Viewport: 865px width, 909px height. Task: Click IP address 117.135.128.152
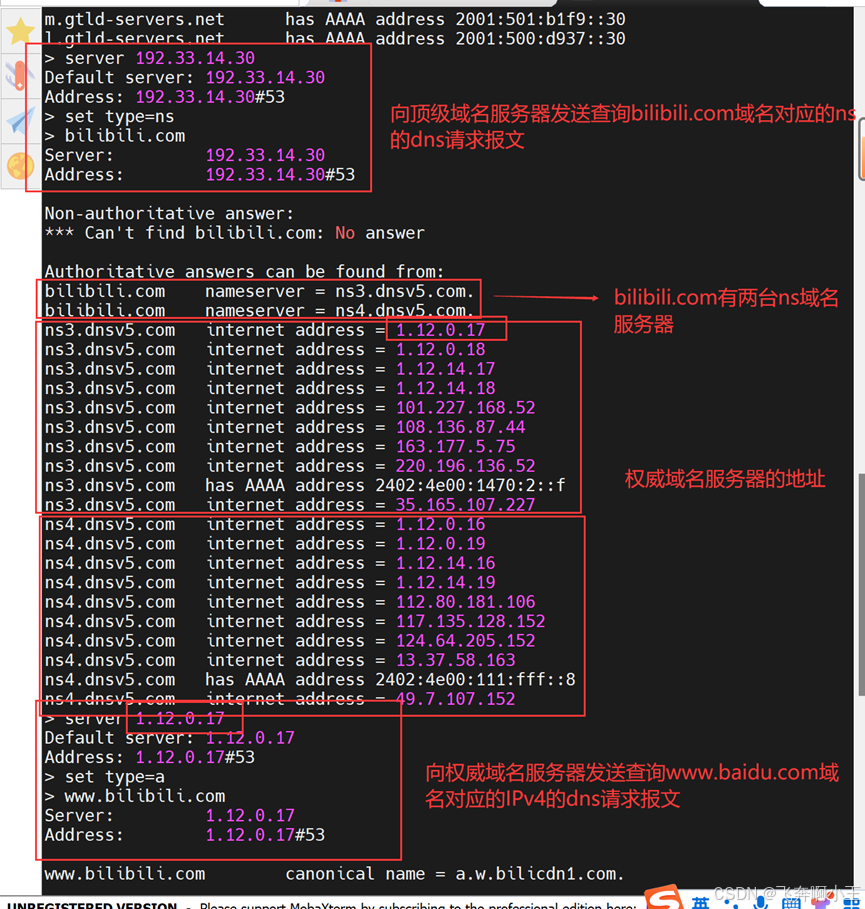(x=471, y=621)
